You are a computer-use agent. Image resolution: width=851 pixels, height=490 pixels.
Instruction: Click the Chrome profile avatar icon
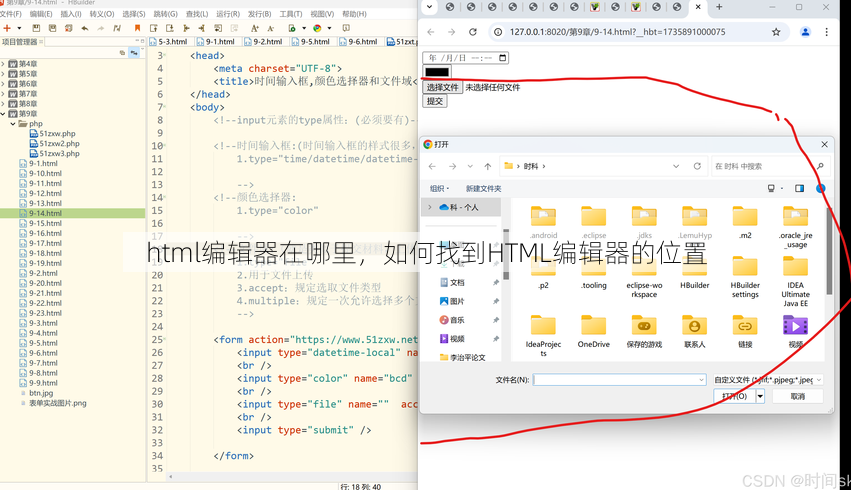click(x=805, y=32)
